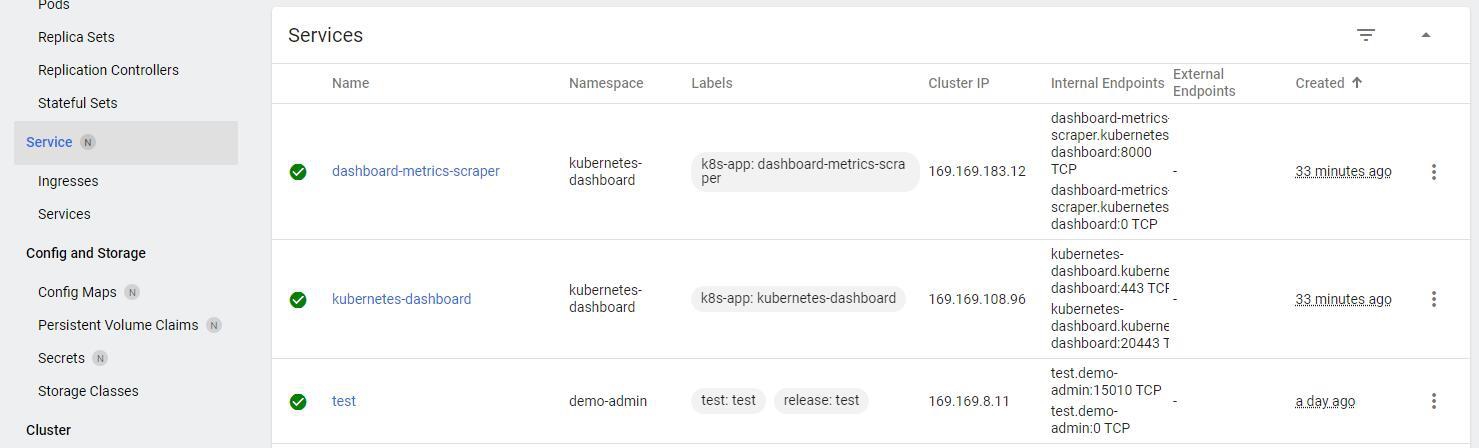Open actions menu for dashboard-metrics-scraper
The height and width of the screenshot is (448, 1479).
click(x=1433, y=172)
